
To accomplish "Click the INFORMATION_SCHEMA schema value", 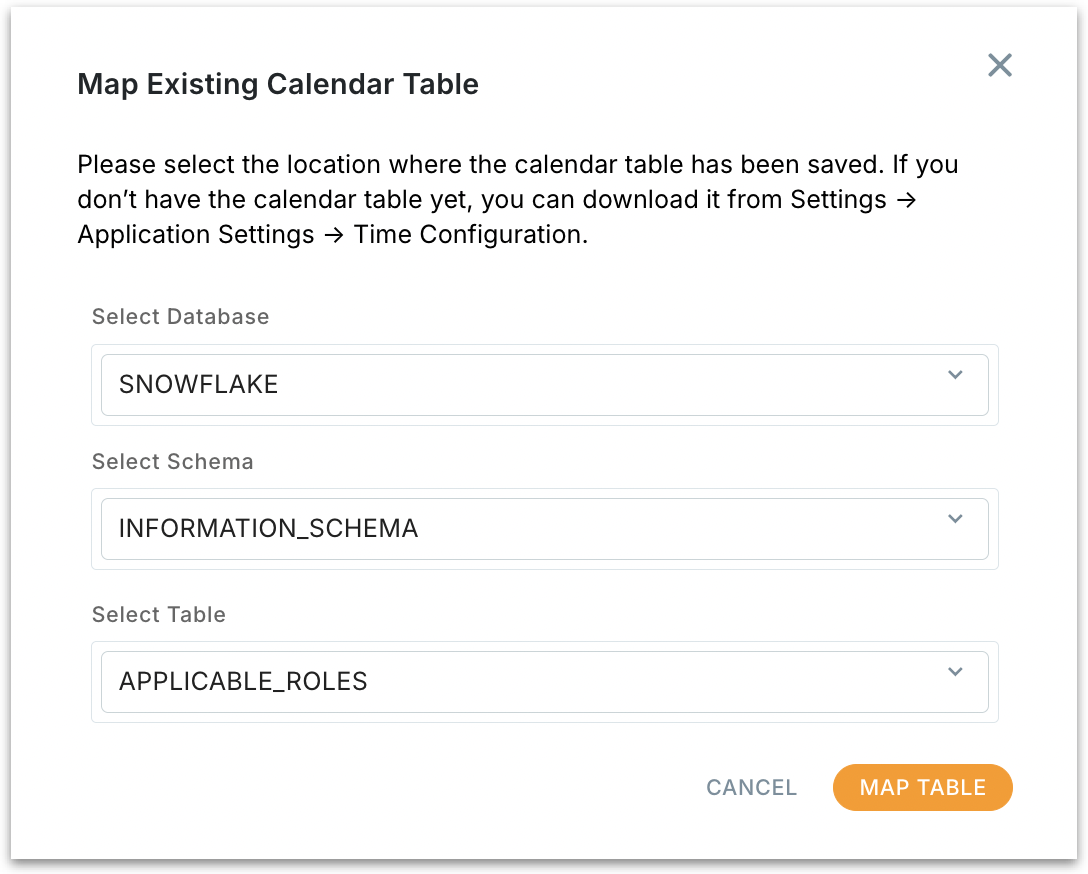I will tap(268, 528).
